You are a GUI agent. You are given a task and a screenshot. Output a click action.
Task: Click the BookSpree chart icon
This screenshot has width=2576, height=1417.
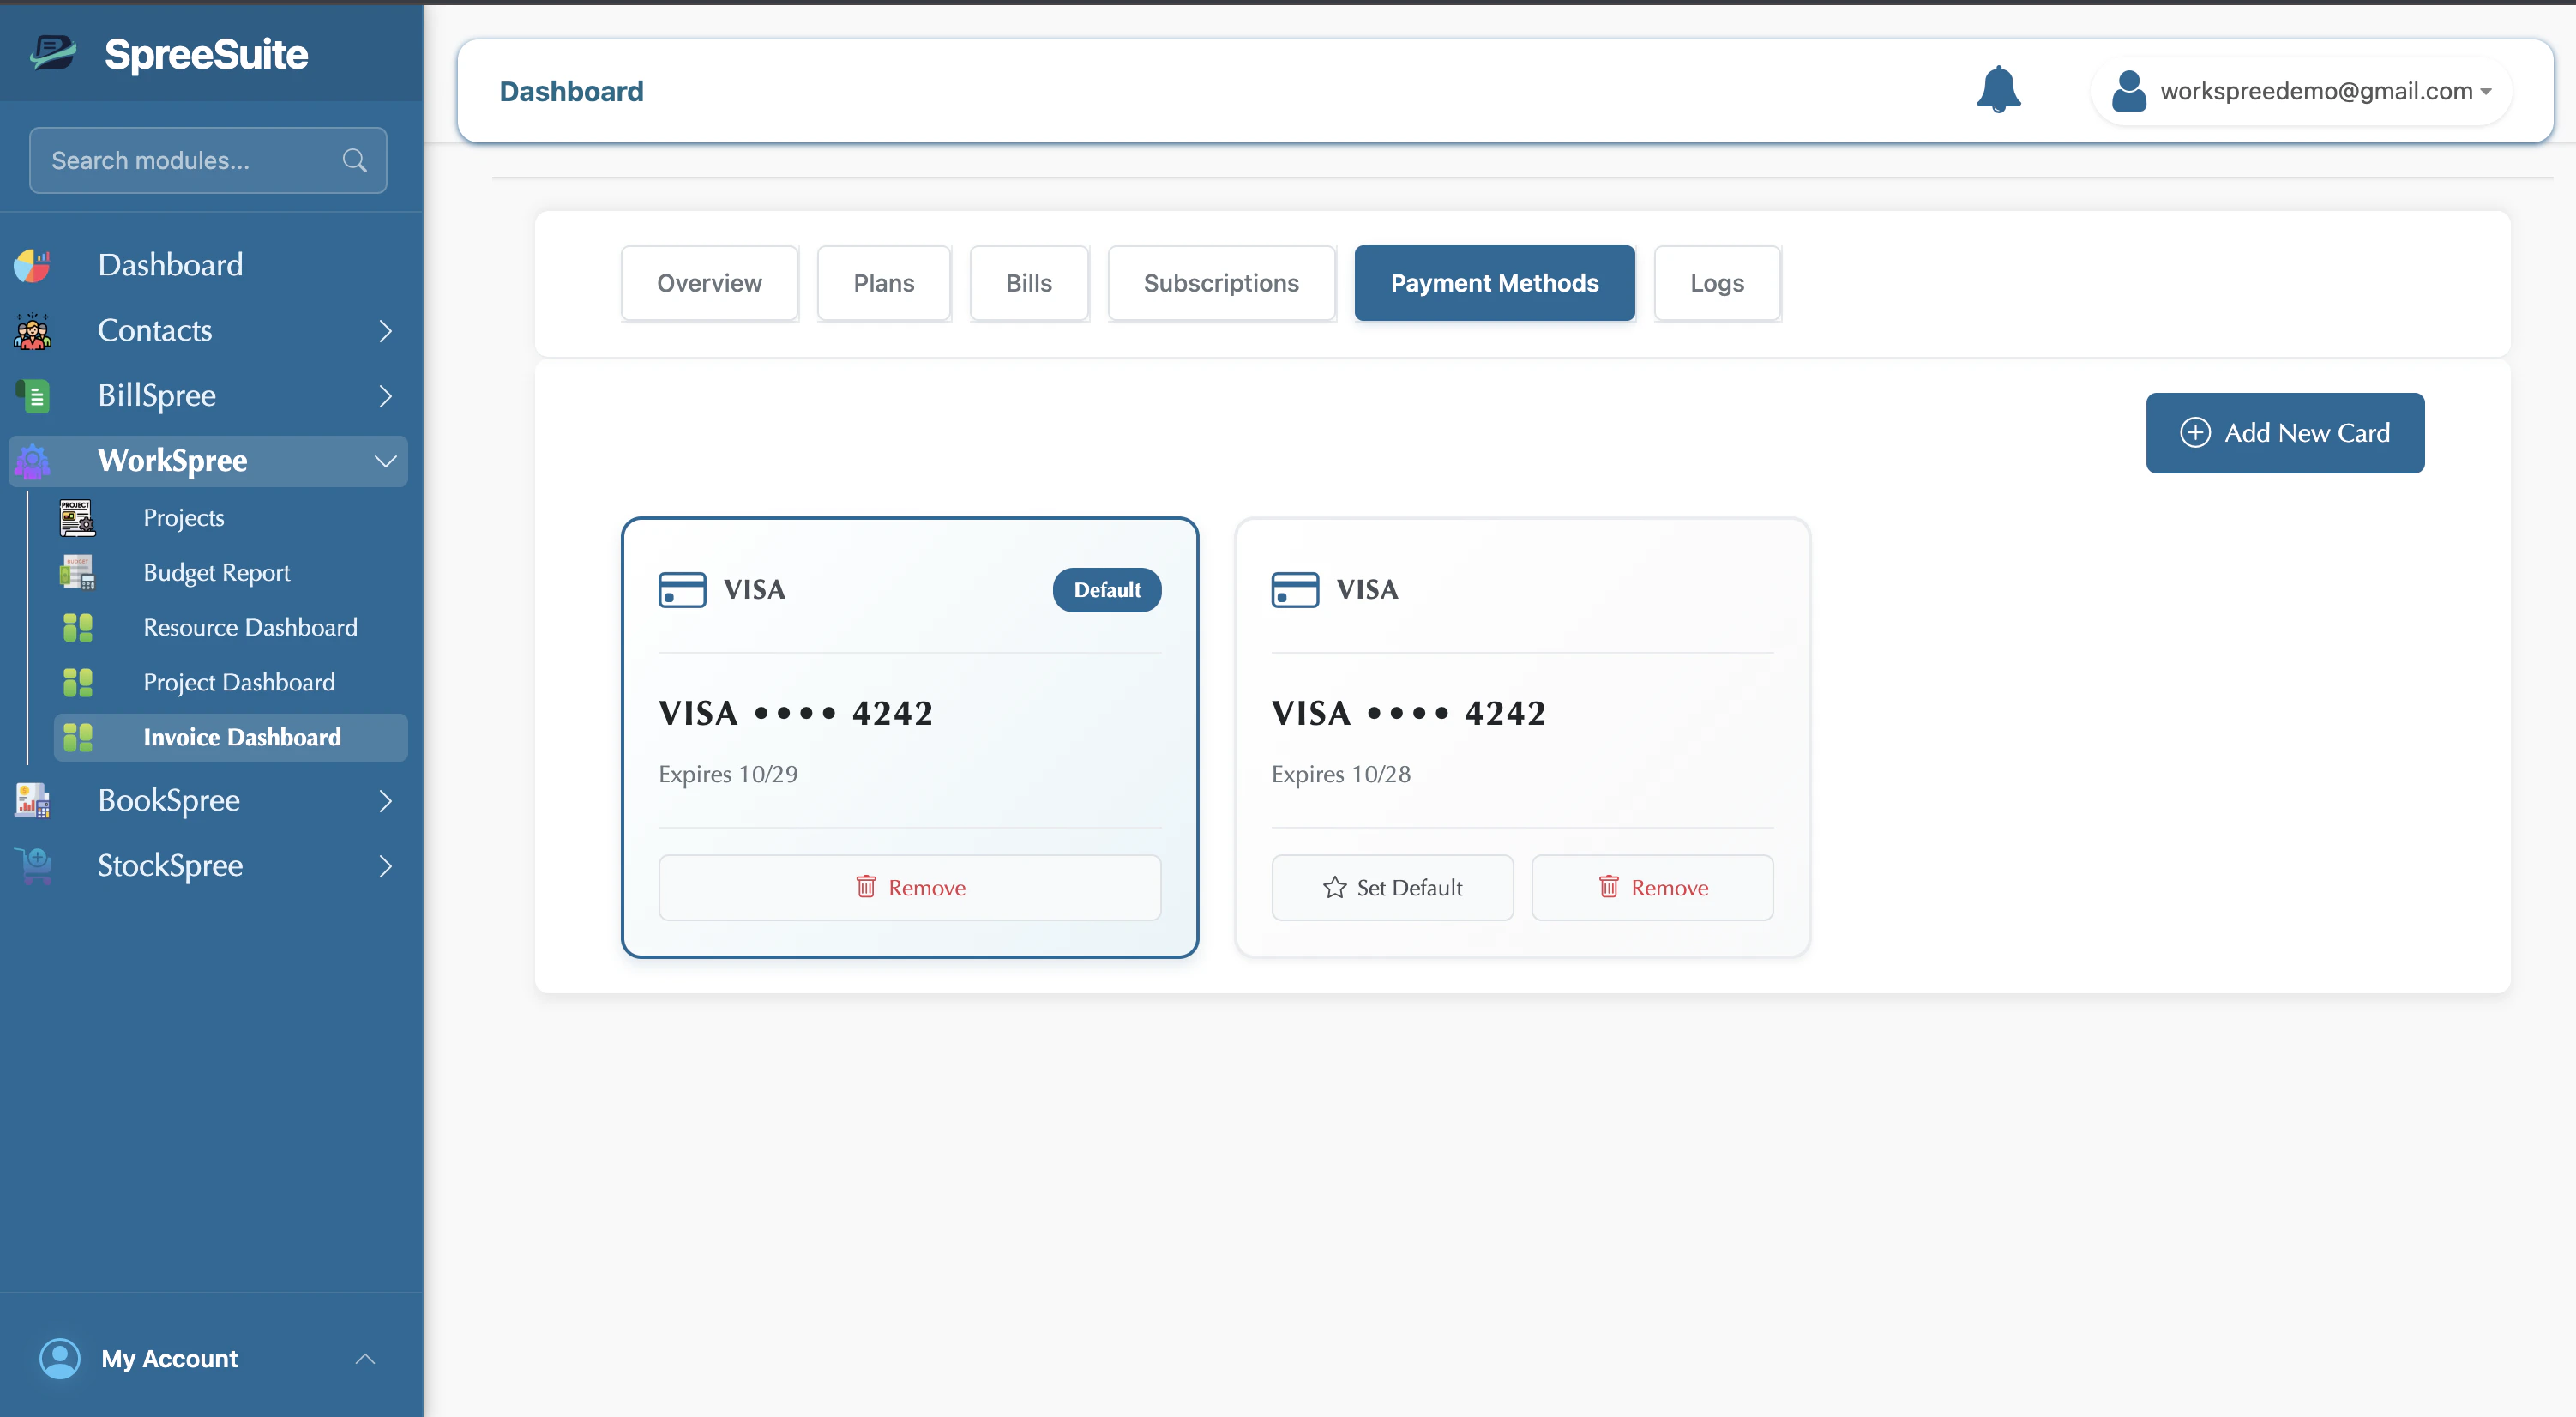32,801
